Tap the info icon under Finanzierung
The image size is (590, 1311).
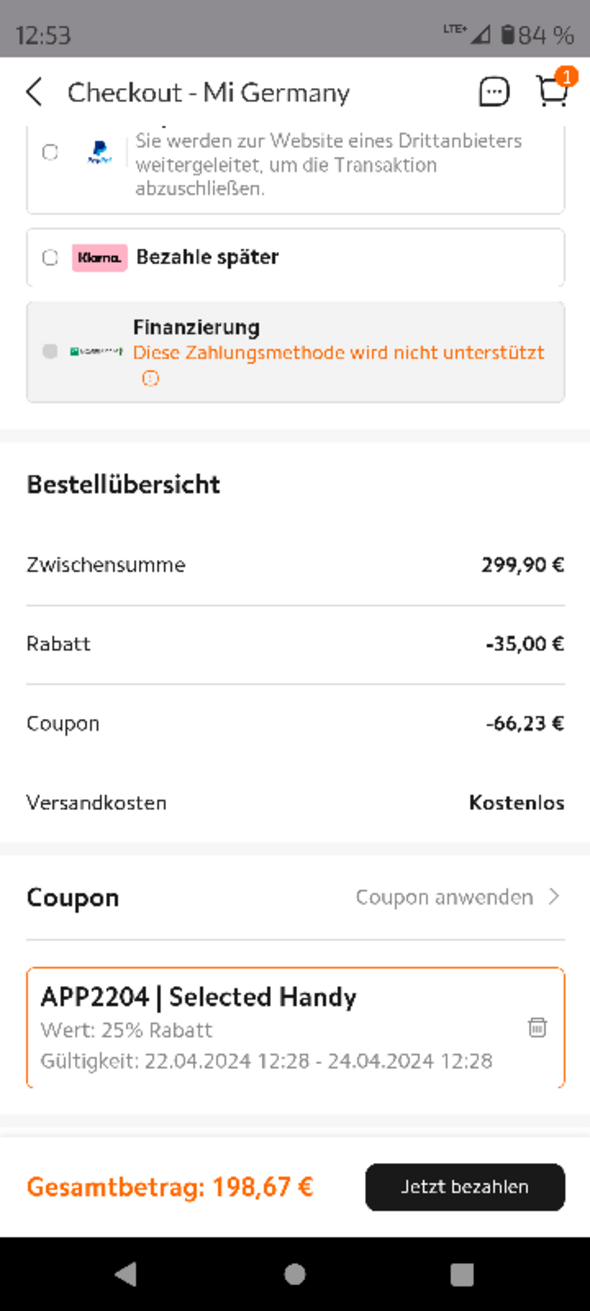pyautogui.click(x=150, y=378)
